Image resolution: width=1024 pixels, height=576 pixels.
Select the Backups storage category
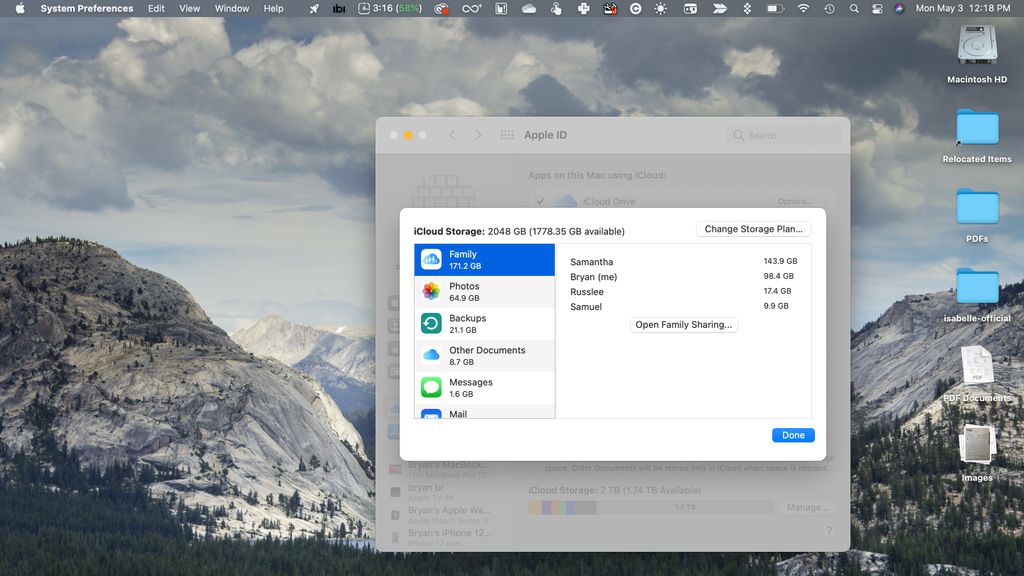484,323
